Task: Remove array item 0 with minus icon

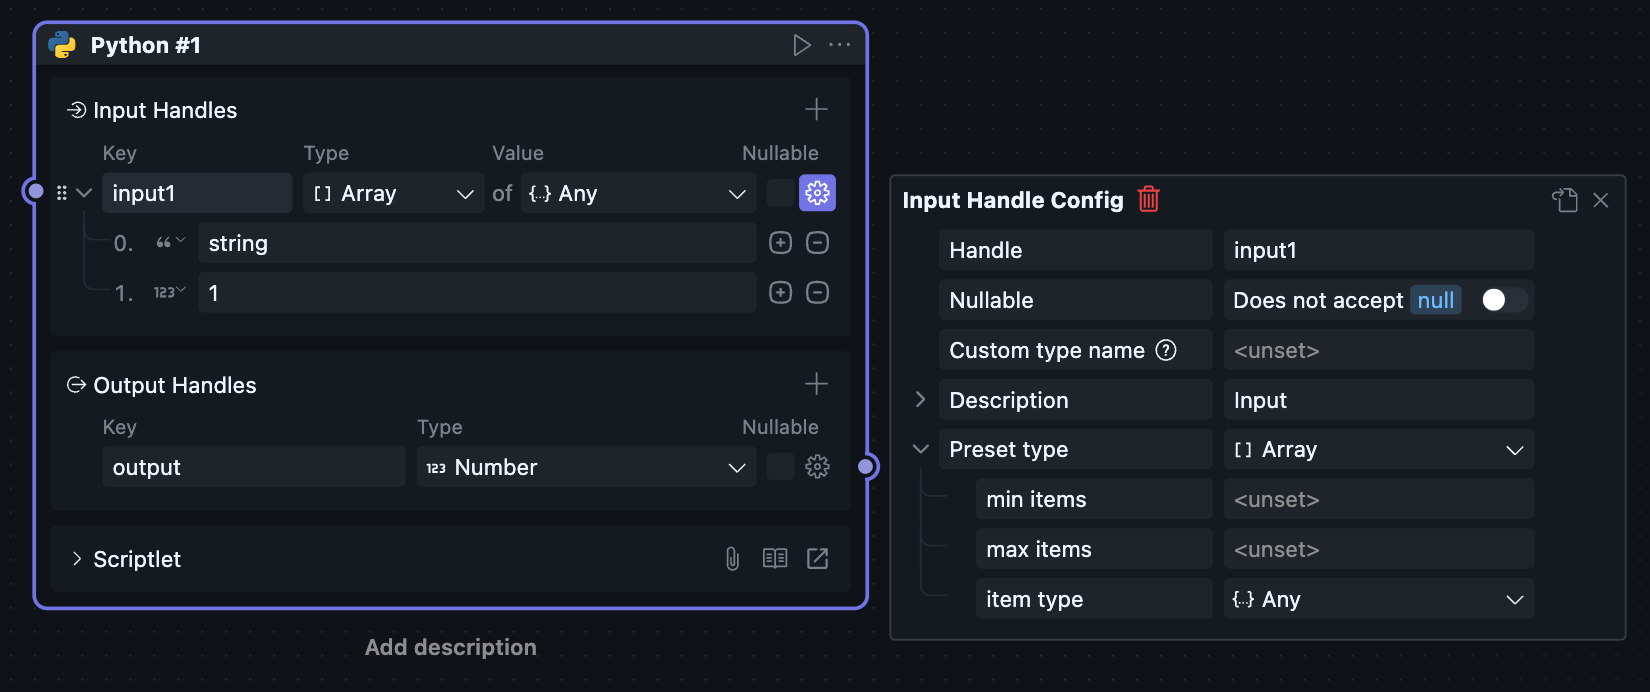Action: pos(817,243)
